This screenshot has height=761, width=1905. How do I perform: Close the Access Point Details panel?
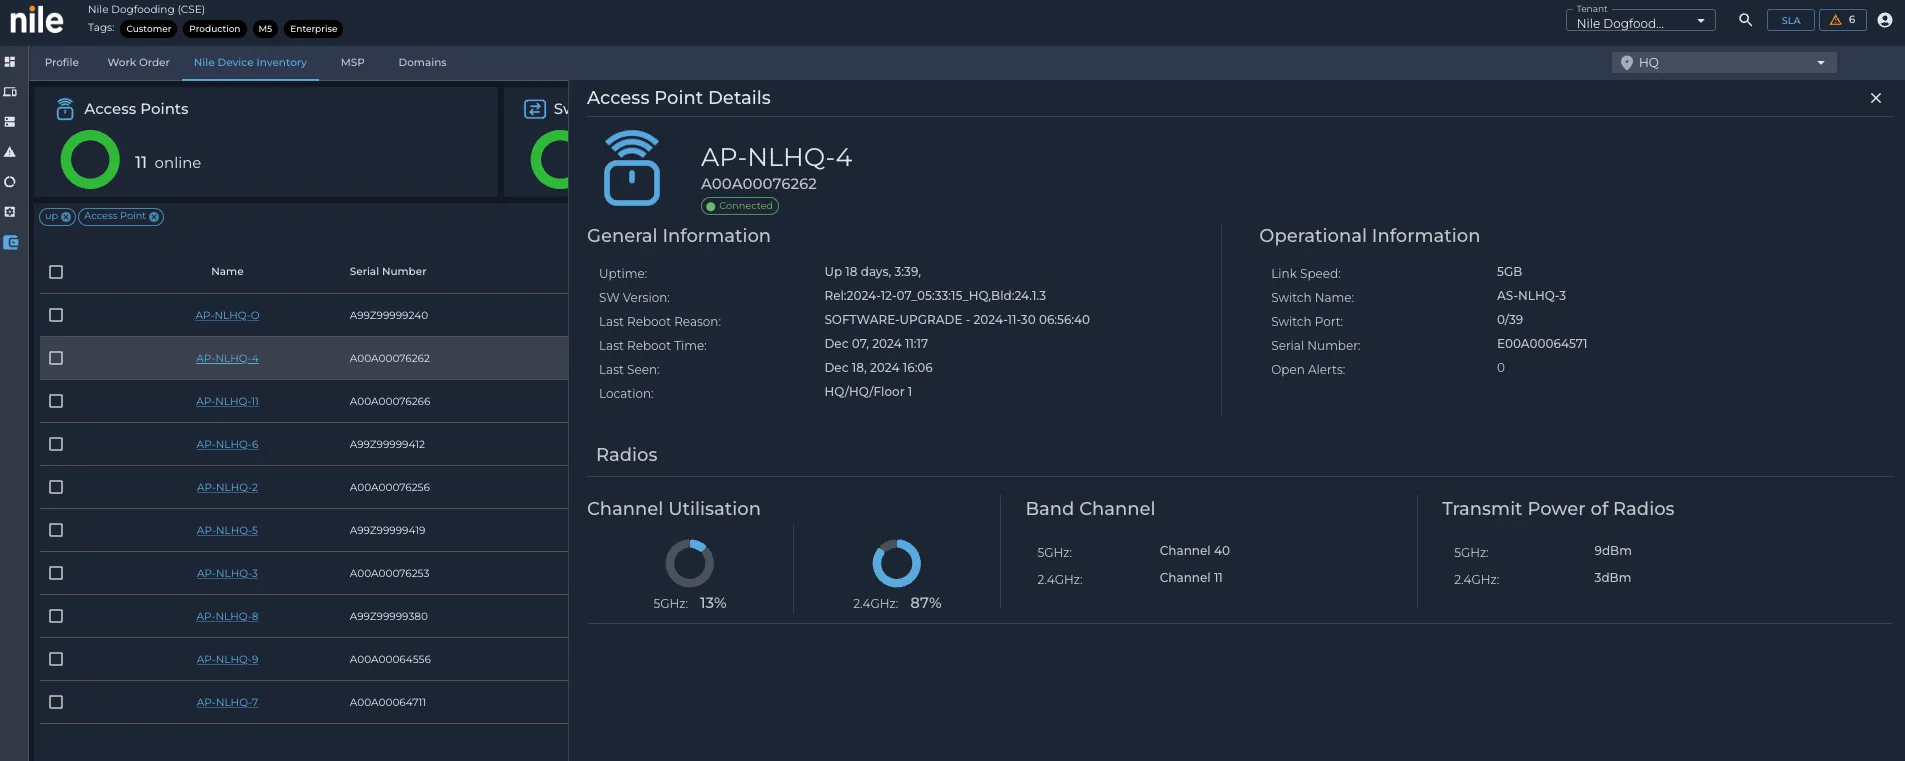(1876, 98)
